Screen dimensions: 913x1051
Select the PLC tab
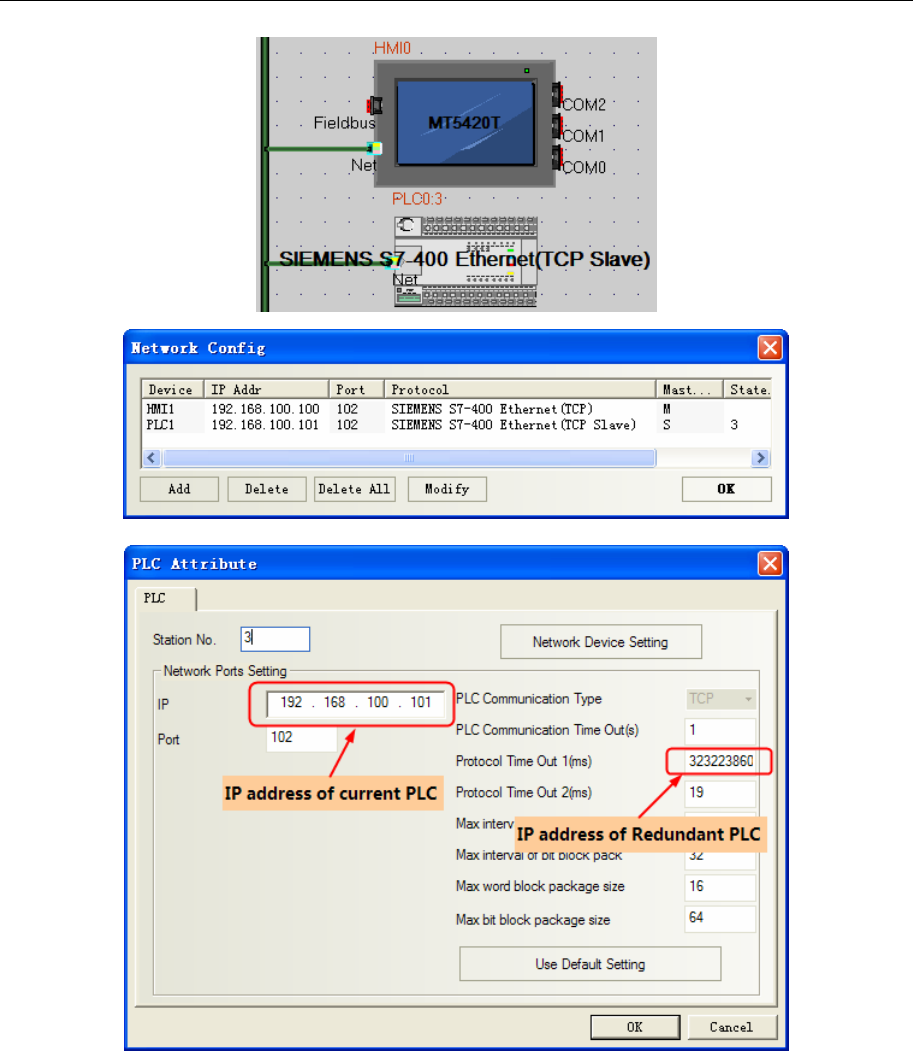[165, 598]
